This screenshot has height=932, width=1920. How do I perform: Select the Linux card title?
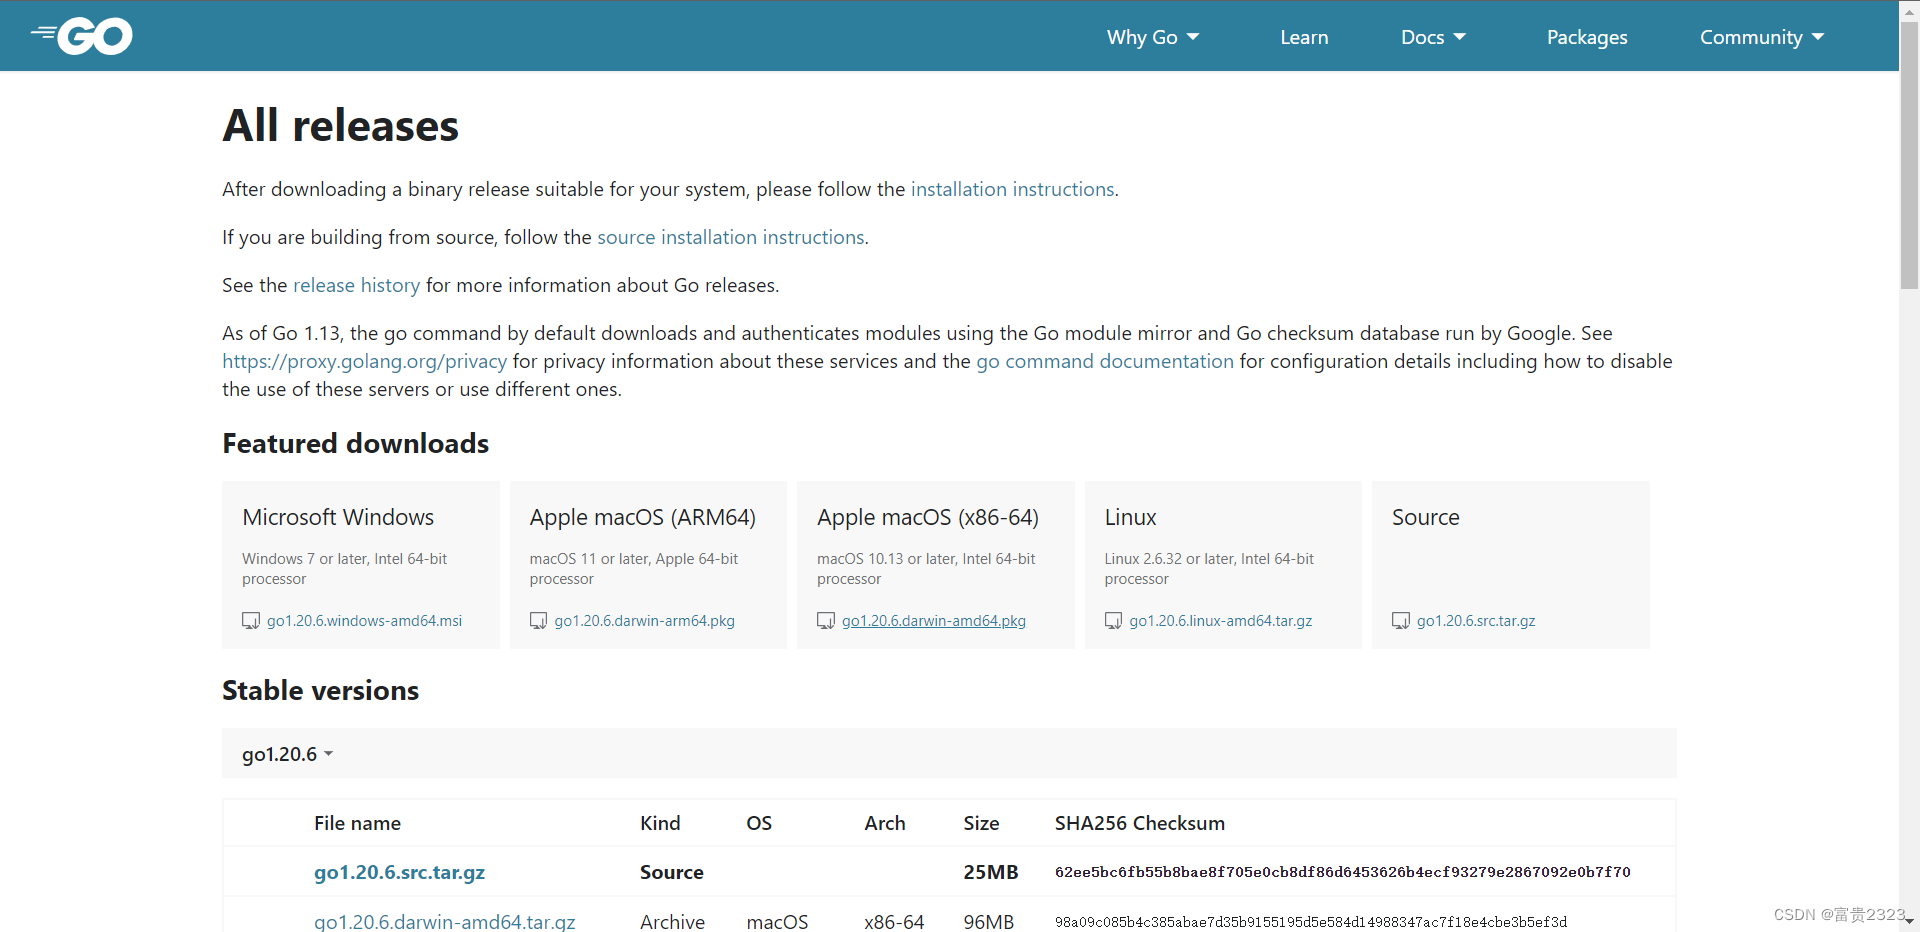point(1130,517)
